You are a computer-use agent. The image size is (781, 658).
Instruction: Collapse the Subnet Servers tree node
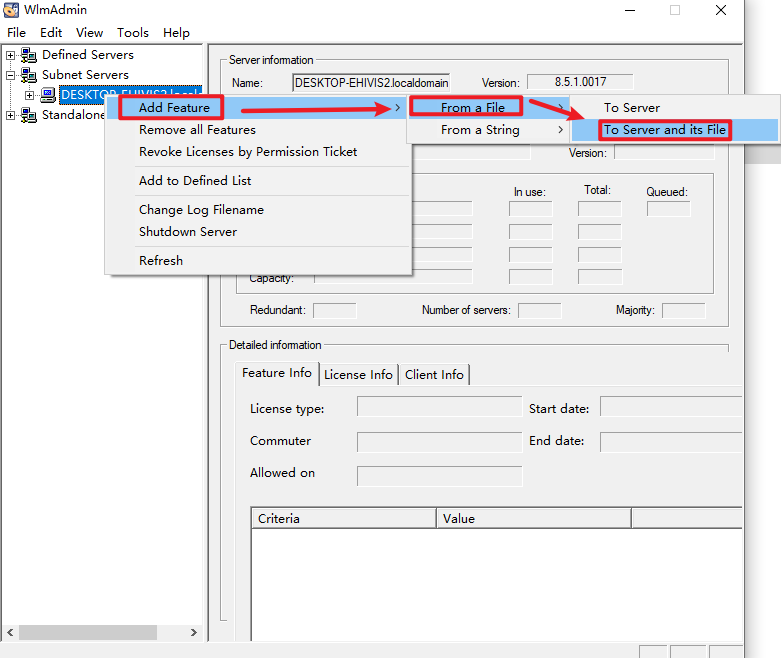11,75
